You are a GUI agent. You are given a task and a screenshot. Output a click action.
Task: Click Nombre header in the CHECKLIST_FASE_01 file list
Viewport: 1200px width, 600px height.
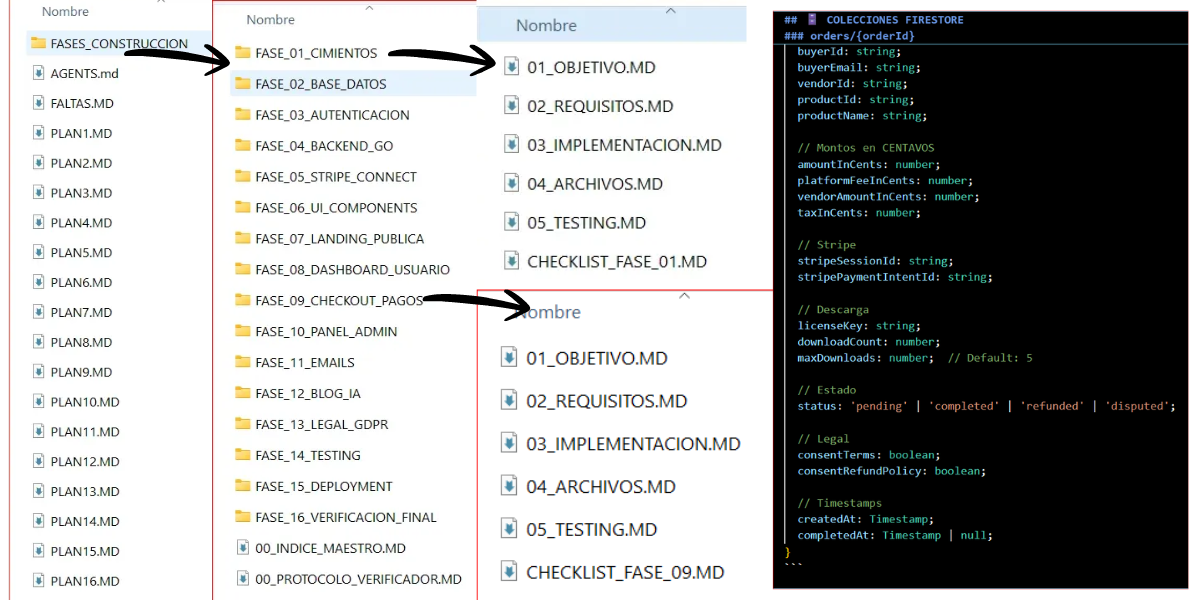coord(546,26)
